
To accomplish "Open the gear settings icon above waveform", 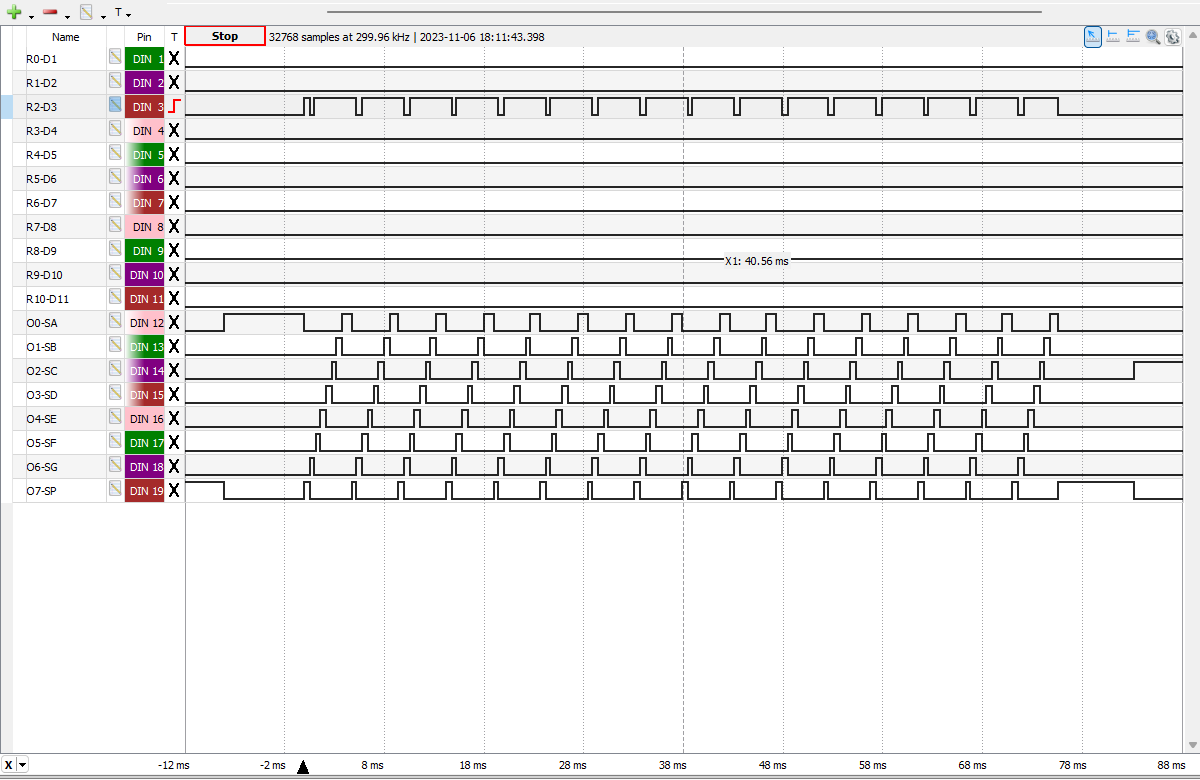I will (x=1172, y=36).
